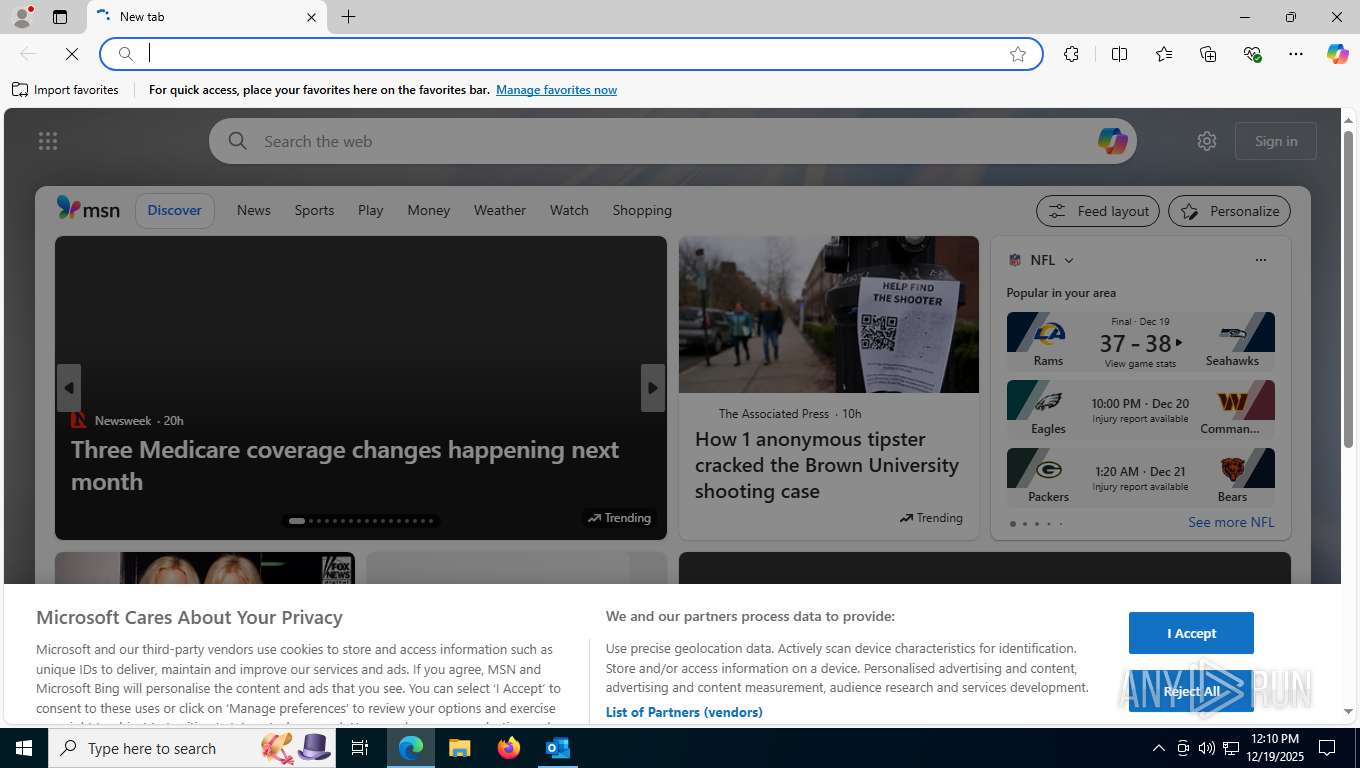
Task: Open the Collections icon
Action: (x=1208, y=54)
